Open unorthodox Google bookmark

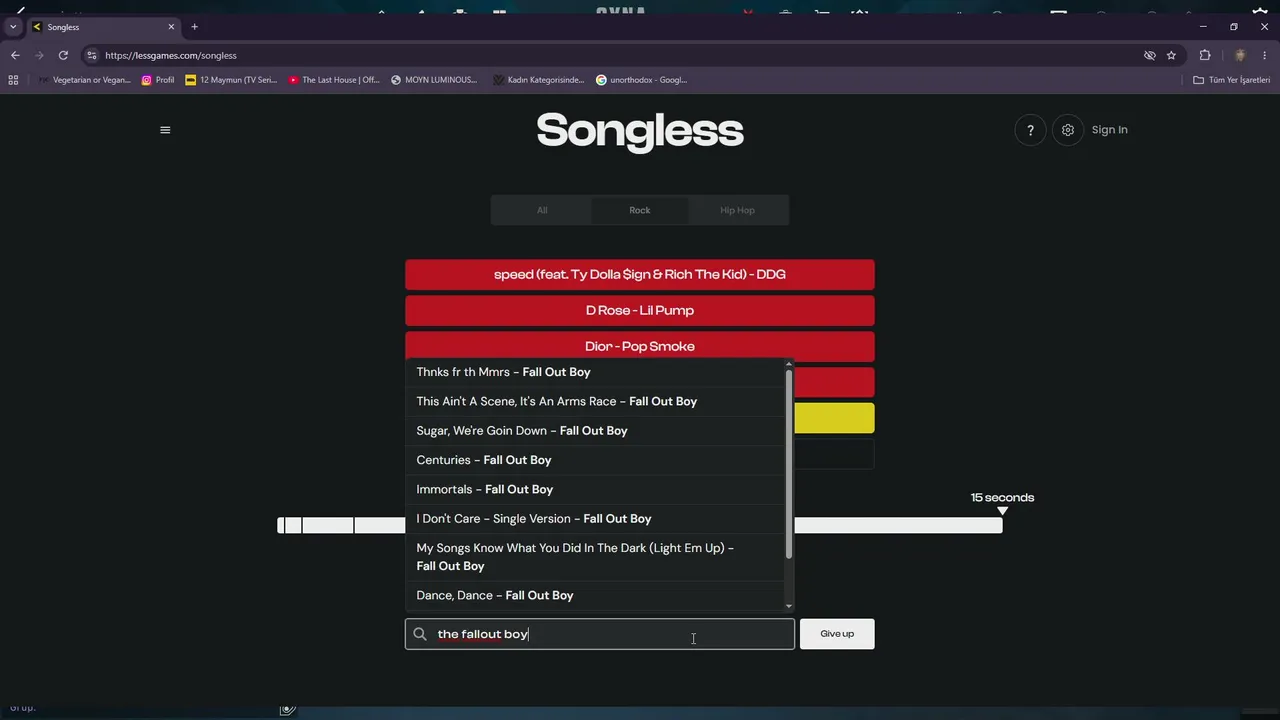[x=641, y=80]
